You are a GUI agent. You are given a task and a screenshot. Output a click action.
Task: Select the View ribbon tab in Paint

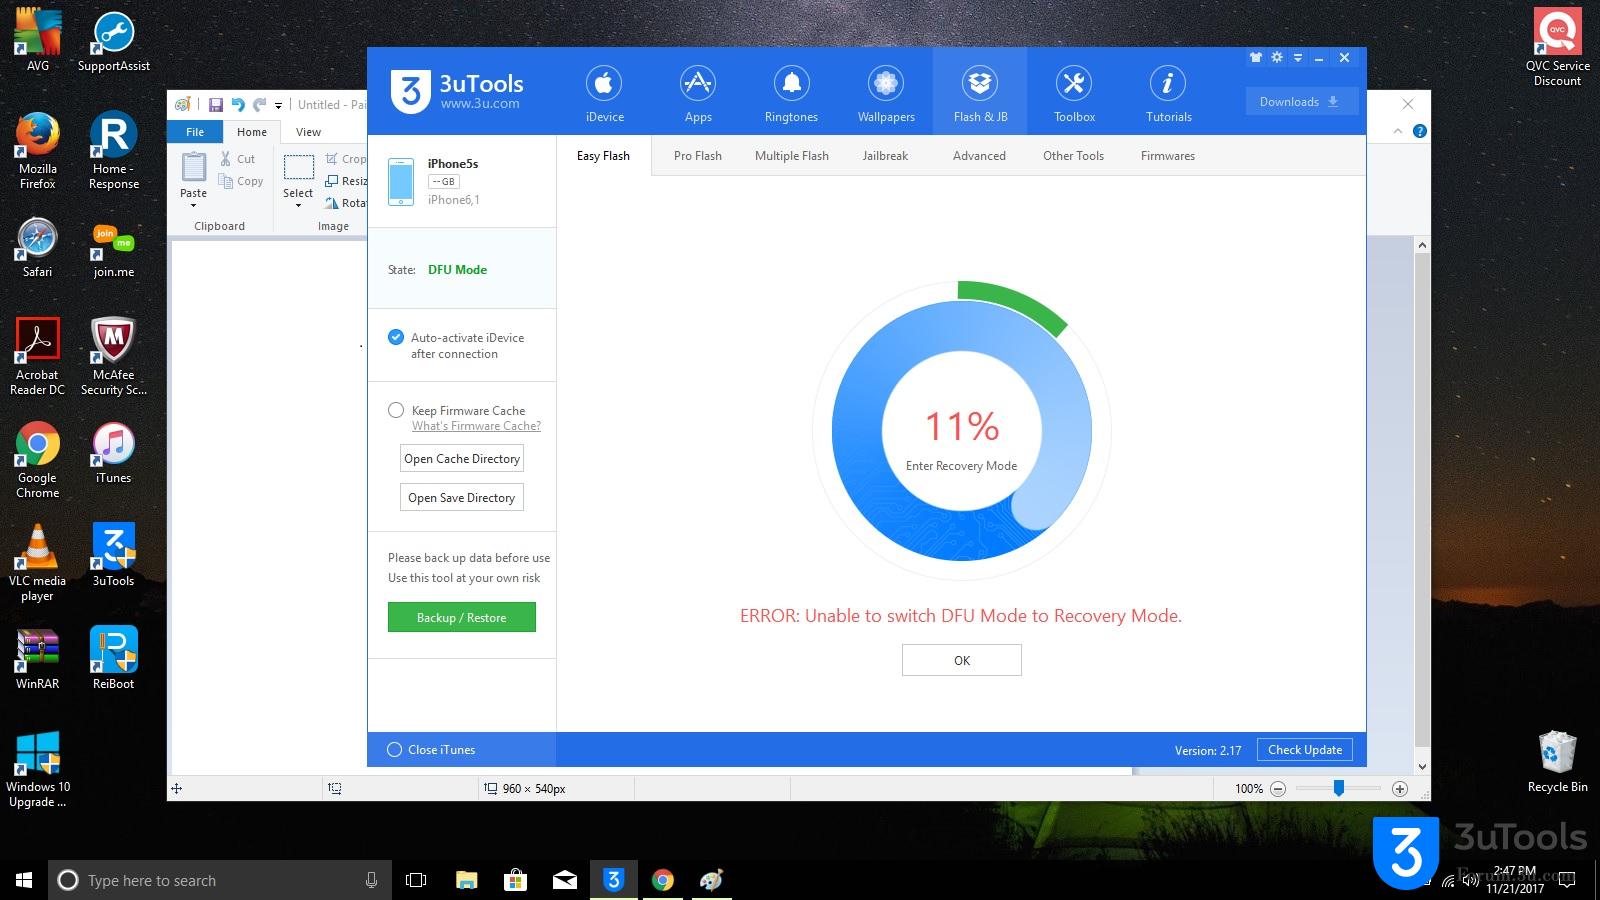(308, 132)
